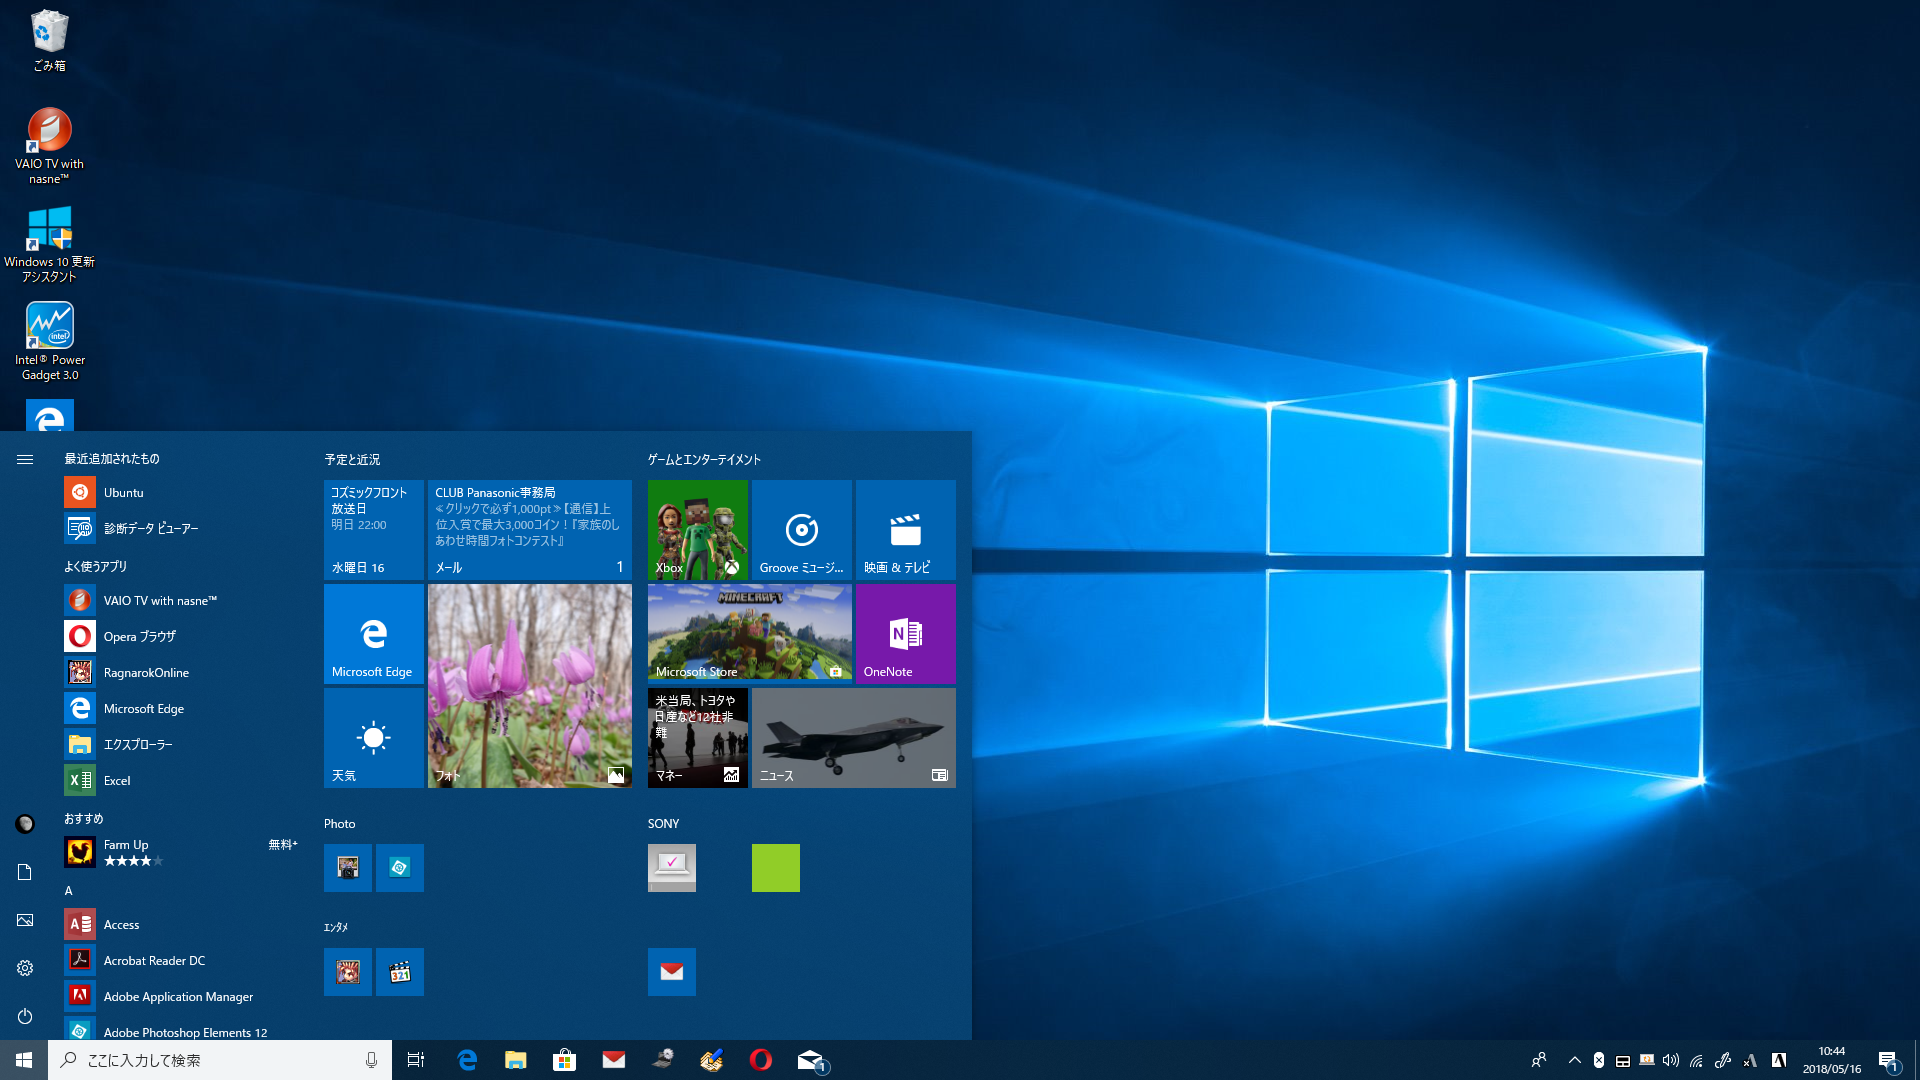
Task: Open Task View on the taskbar
Action: (x=416, y=1060)
